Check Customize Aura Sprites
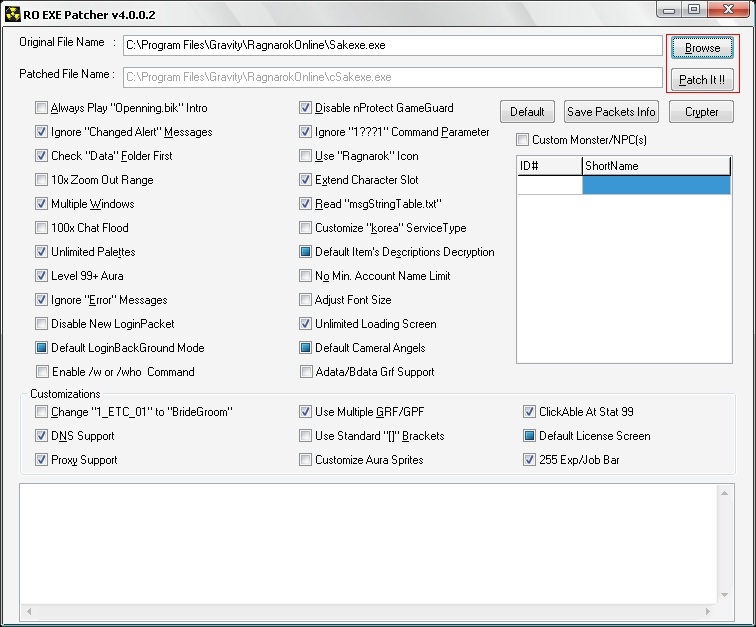The height and width of the screenshot is (627, 756). click(x=305, y=460)
